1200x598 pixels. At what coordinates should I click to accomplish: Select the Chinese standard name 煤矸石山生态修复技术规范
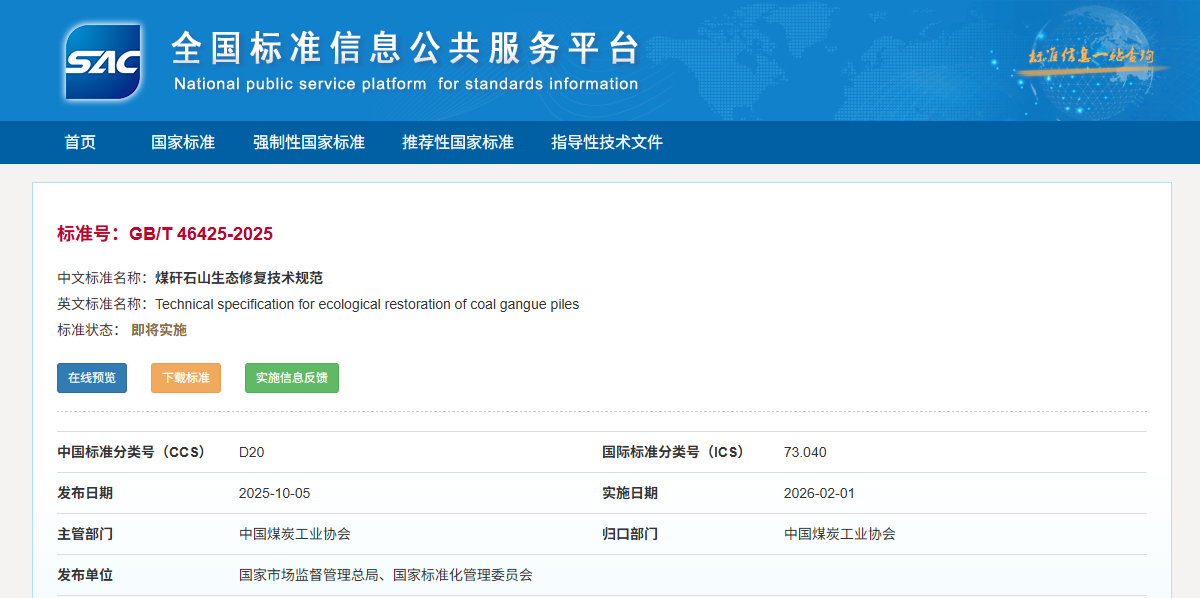pyautogui.click(x=239, y=278)
